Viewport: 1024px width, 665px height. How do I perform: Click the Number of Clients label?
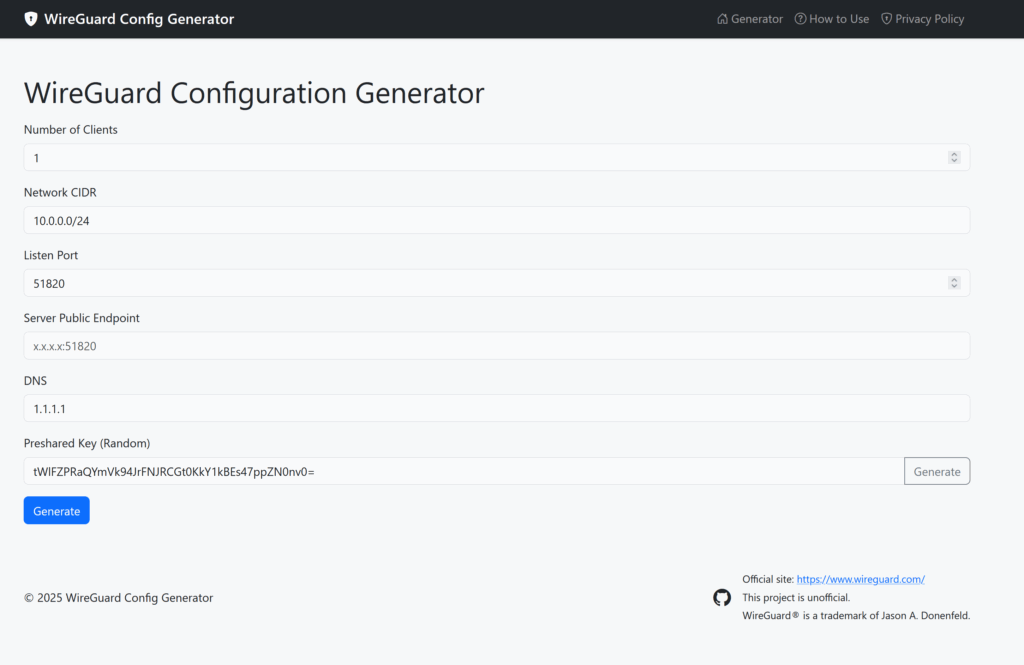(x=71, y=129)
